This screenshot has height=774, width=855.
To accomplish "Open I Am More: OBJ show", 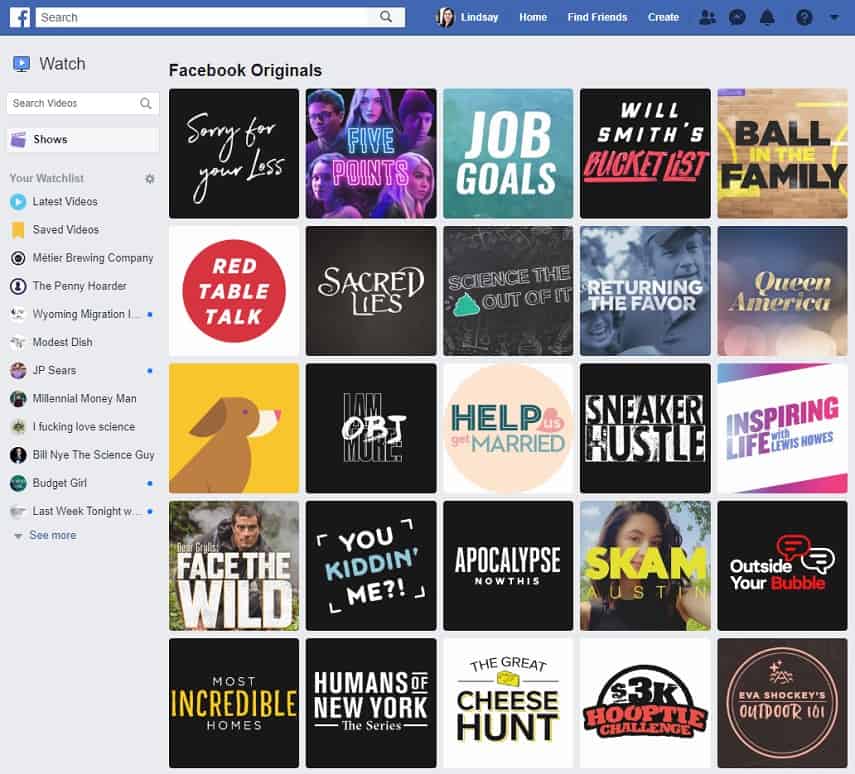I will point(371,428).
